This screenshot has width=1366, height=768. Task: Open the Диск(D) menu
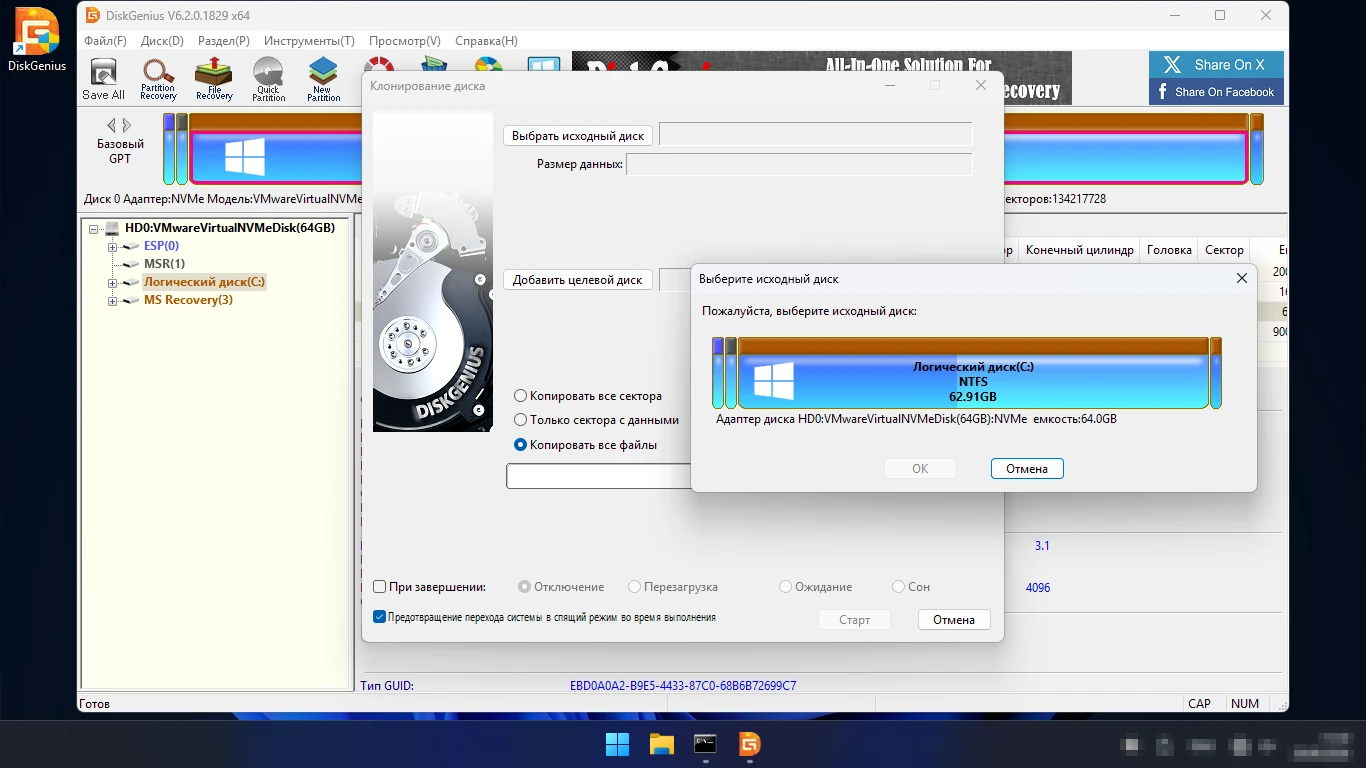[x=162, y=41]
